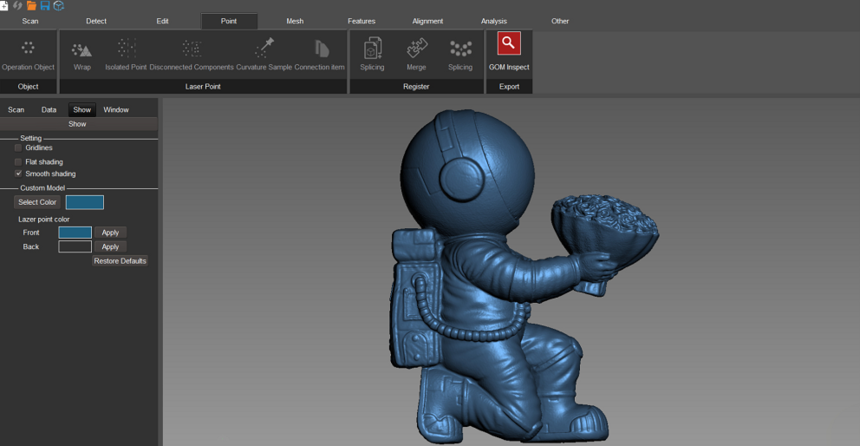Switch to the Analysis ribbon tab

pos(494,21)
